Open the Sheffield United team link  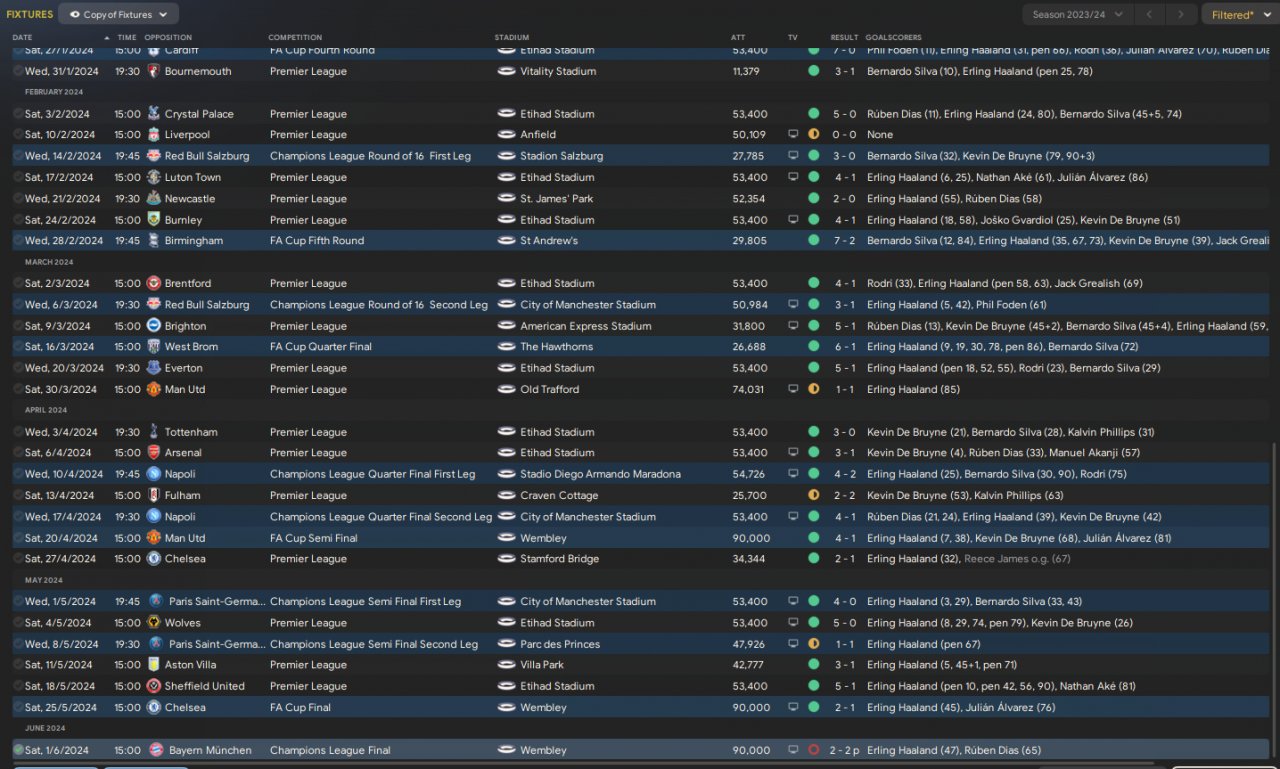[x=204, y=686]
